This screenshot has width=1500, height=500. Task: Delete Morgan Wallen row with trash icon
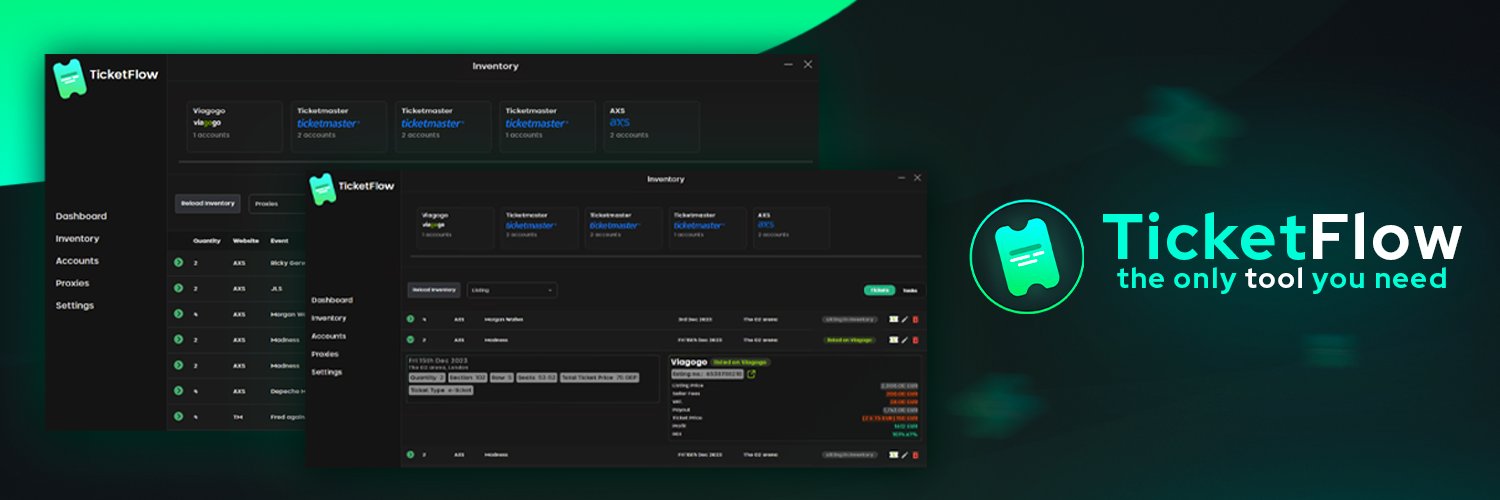click(x=915, y=319)
